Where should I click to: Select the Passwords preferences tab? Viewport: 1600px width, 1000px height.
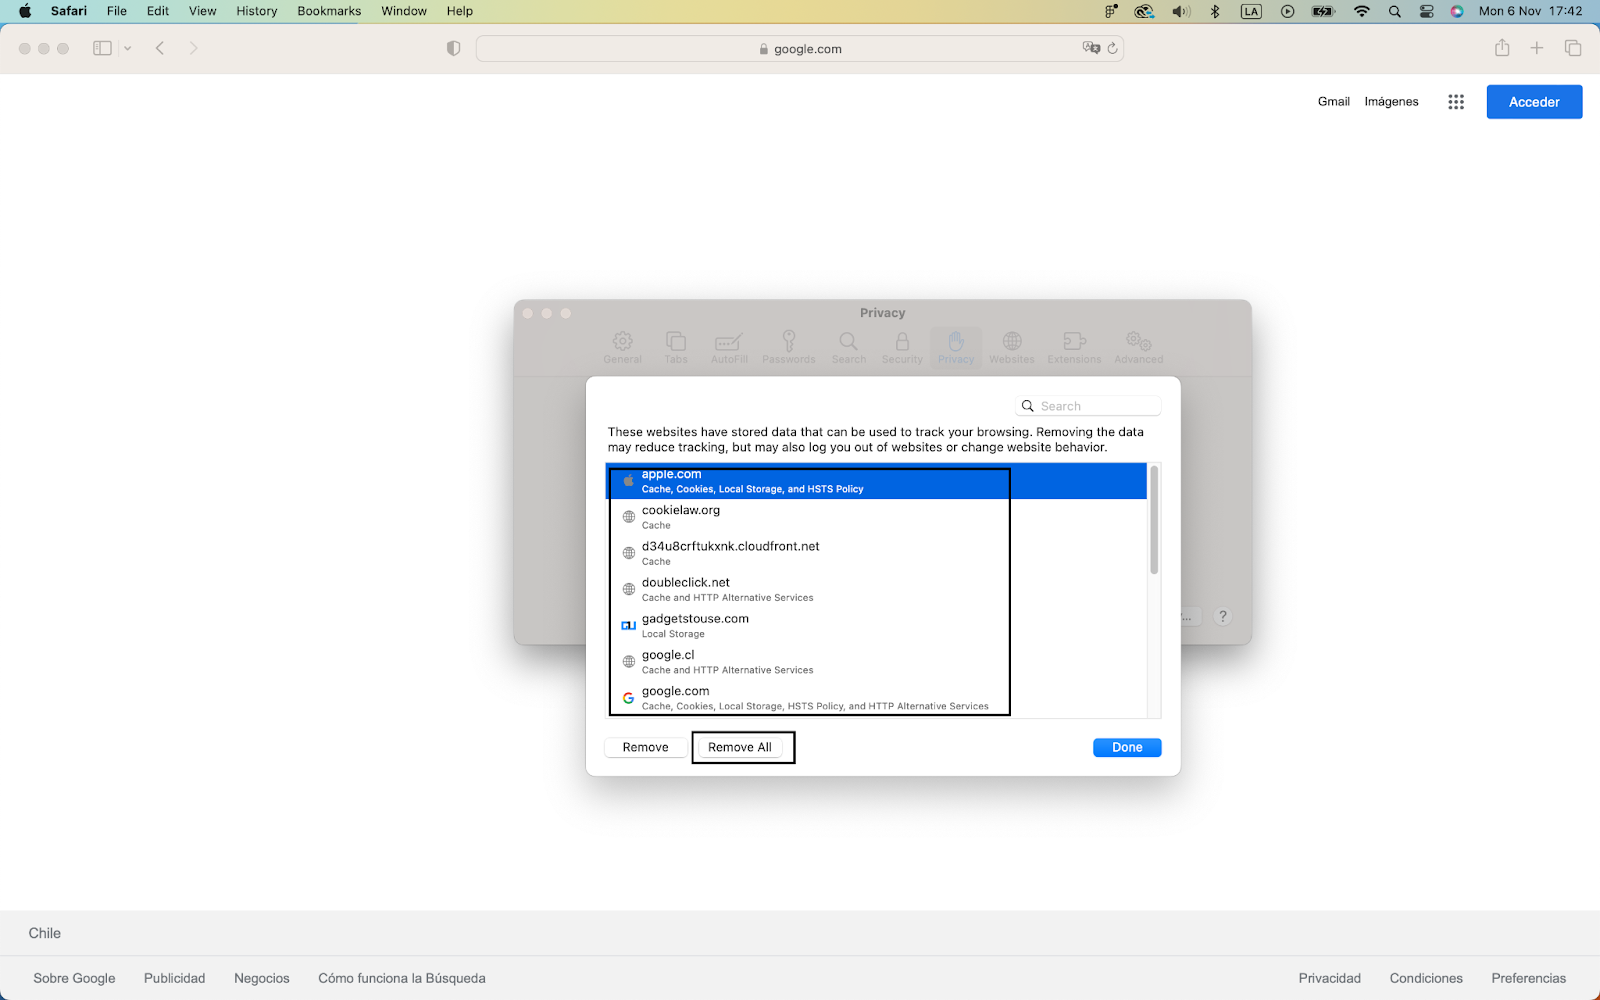tap(789, 348)
